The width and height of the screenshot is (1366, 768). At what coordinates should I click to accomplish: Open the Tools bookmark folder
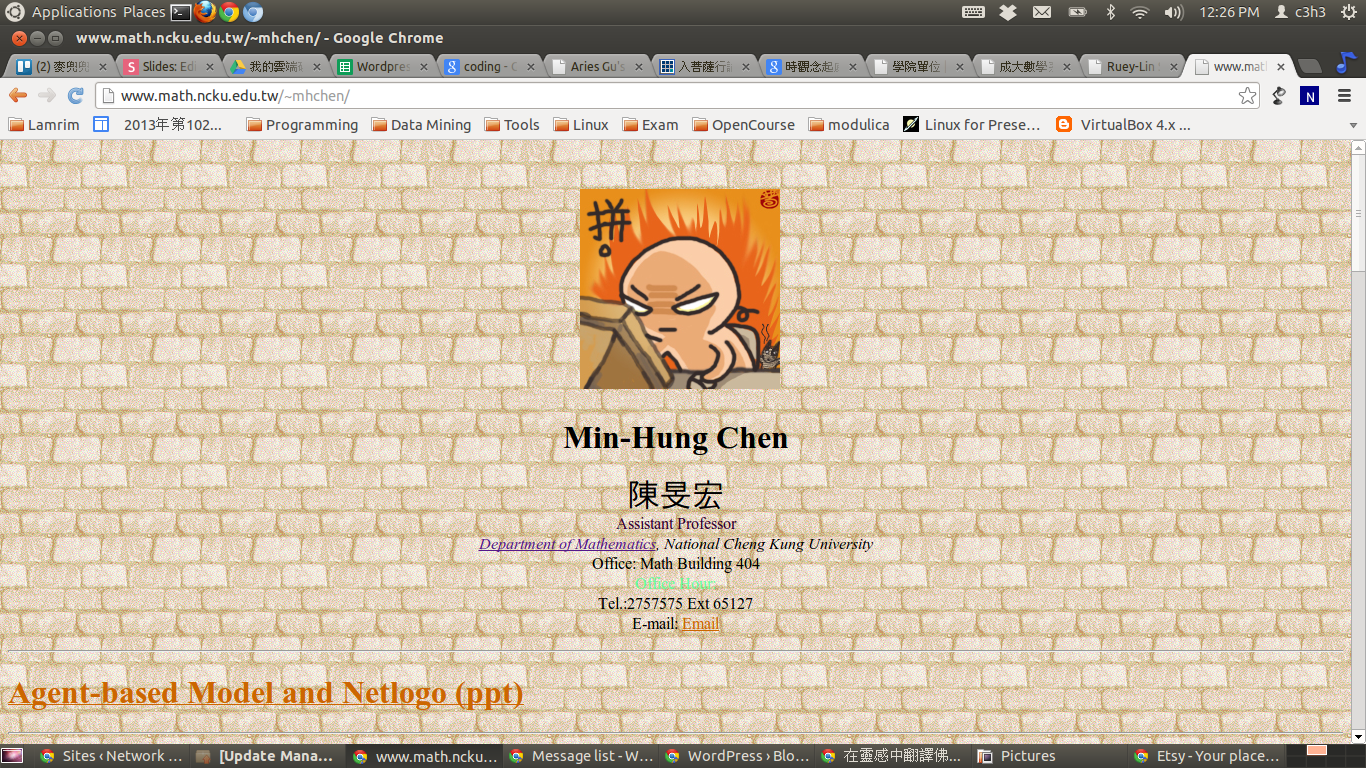(x=512, y=125)
